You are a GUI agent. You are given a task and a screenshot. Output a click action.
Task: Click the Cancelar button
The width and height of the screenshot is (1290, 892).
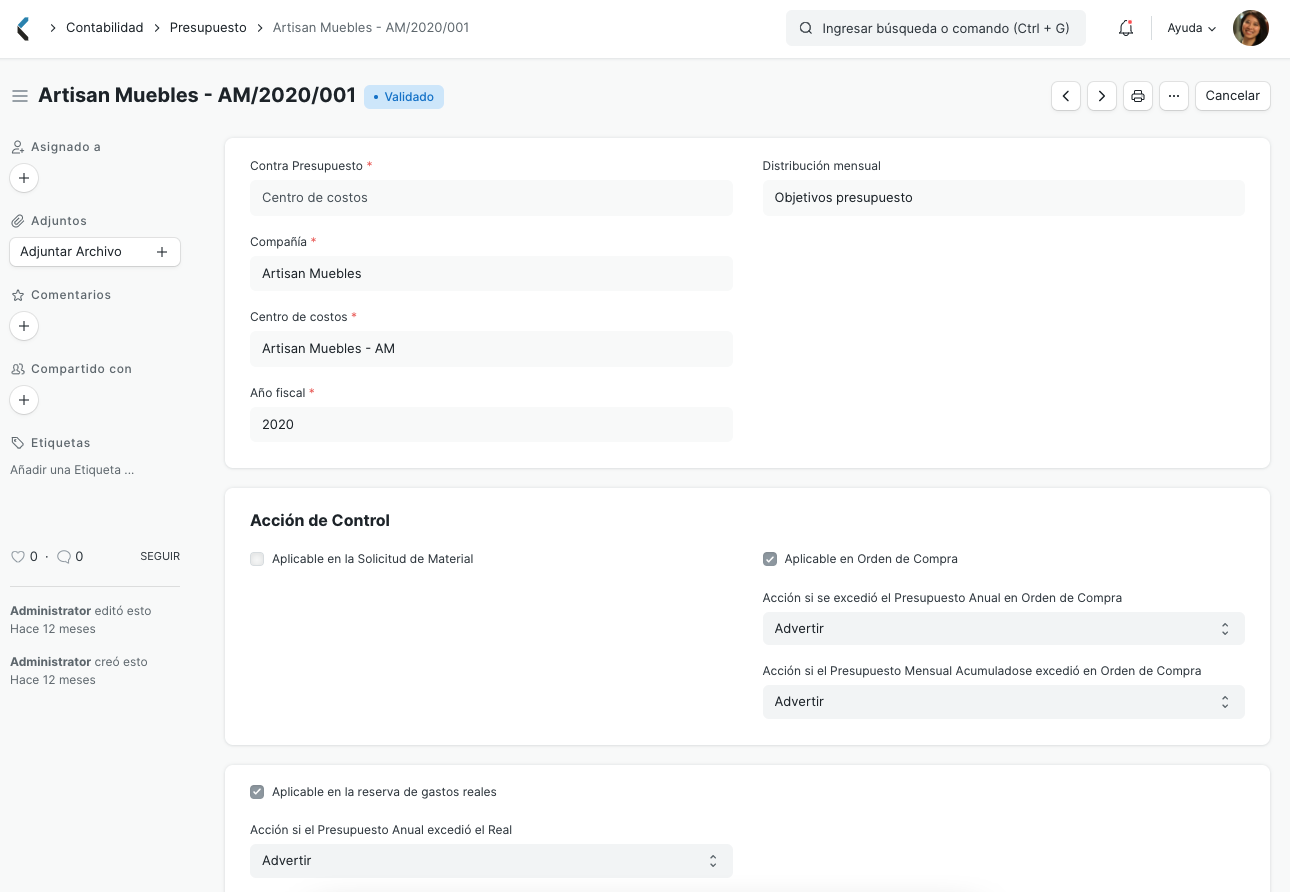1233,96
